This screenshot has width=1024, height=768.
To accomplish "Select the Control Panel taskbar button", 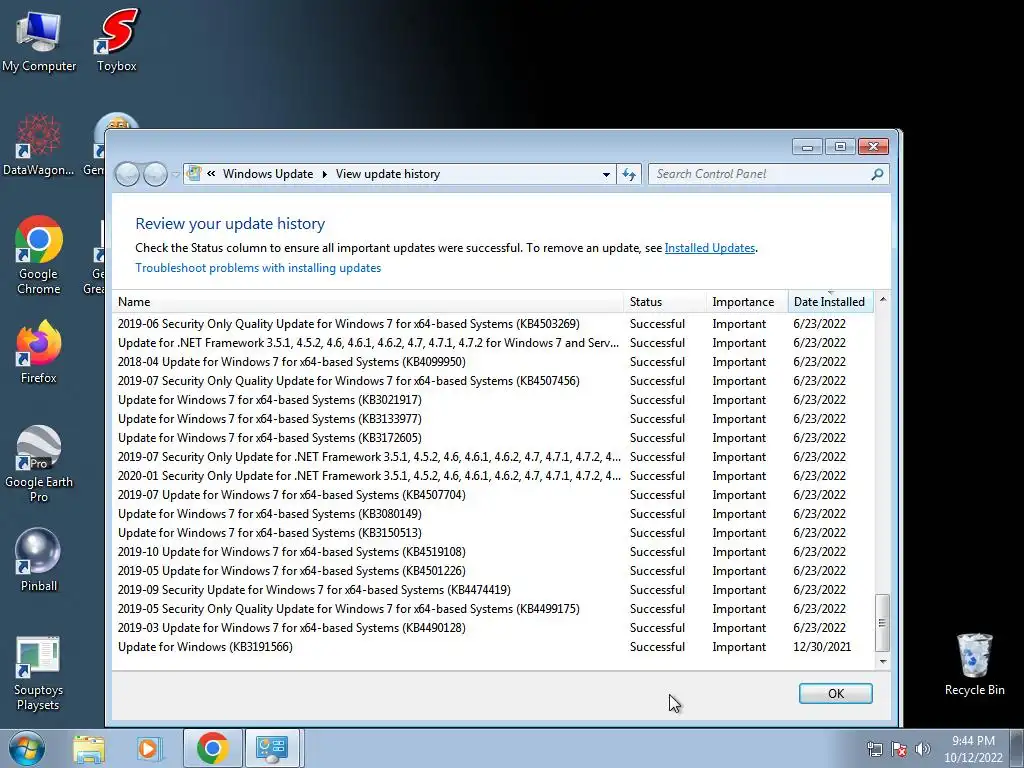I will (x=272, y=748).
